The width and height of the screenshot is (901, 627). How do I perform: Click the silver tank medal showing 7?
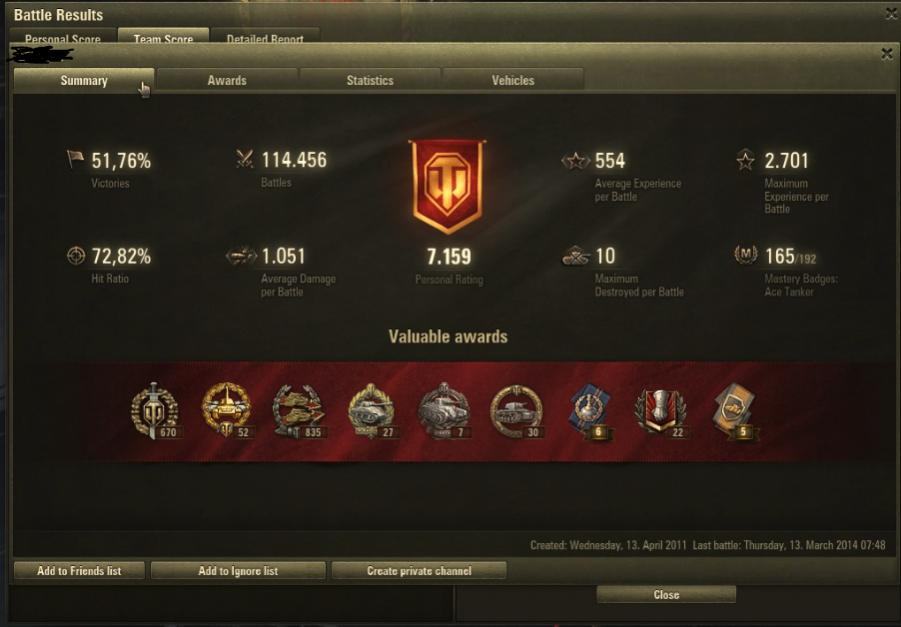444,411
